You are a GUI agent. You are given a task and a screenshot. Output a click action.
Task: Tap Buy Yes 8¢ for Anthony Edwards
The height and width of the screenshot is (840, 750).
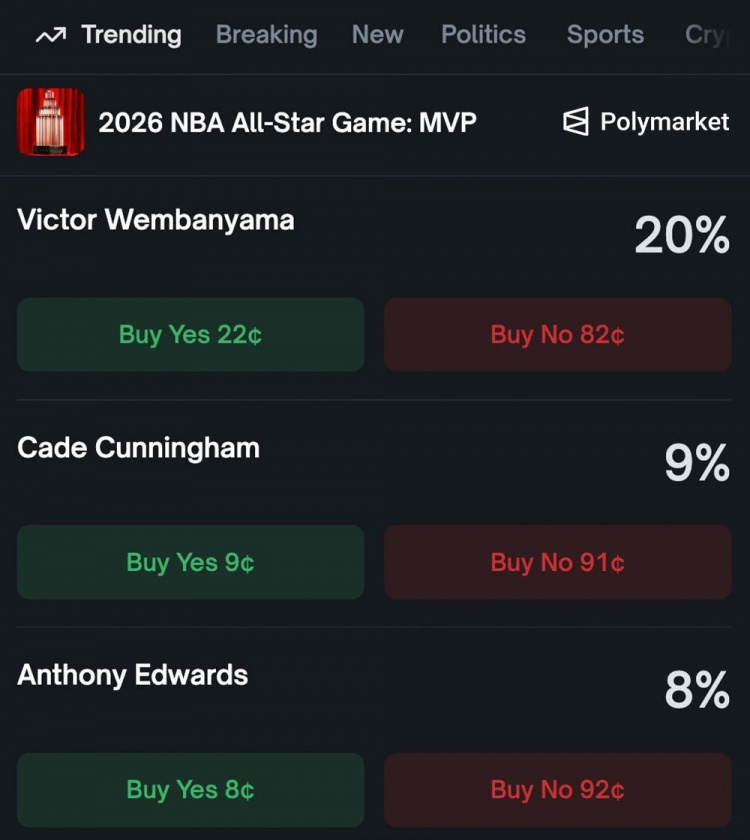190,790
